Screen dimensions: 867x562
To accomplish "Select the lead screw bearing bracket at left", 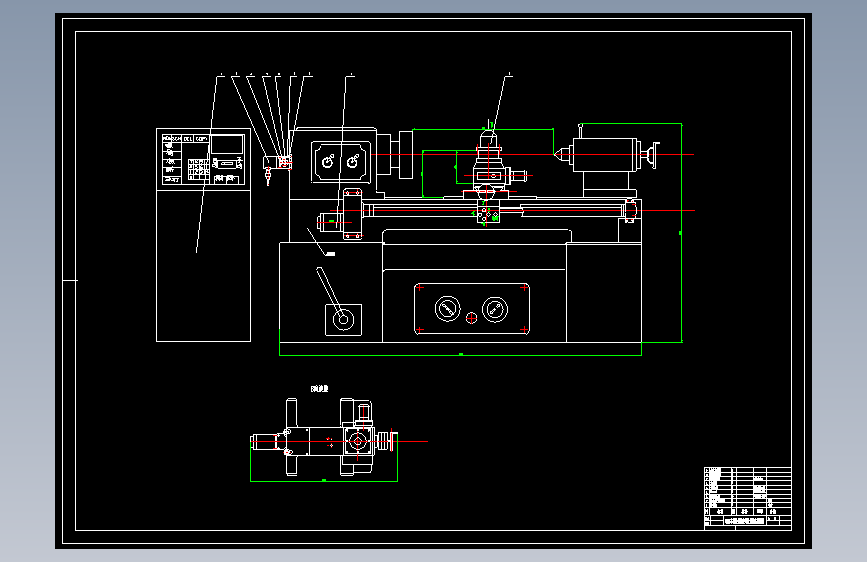I will [x=352, y=214].
